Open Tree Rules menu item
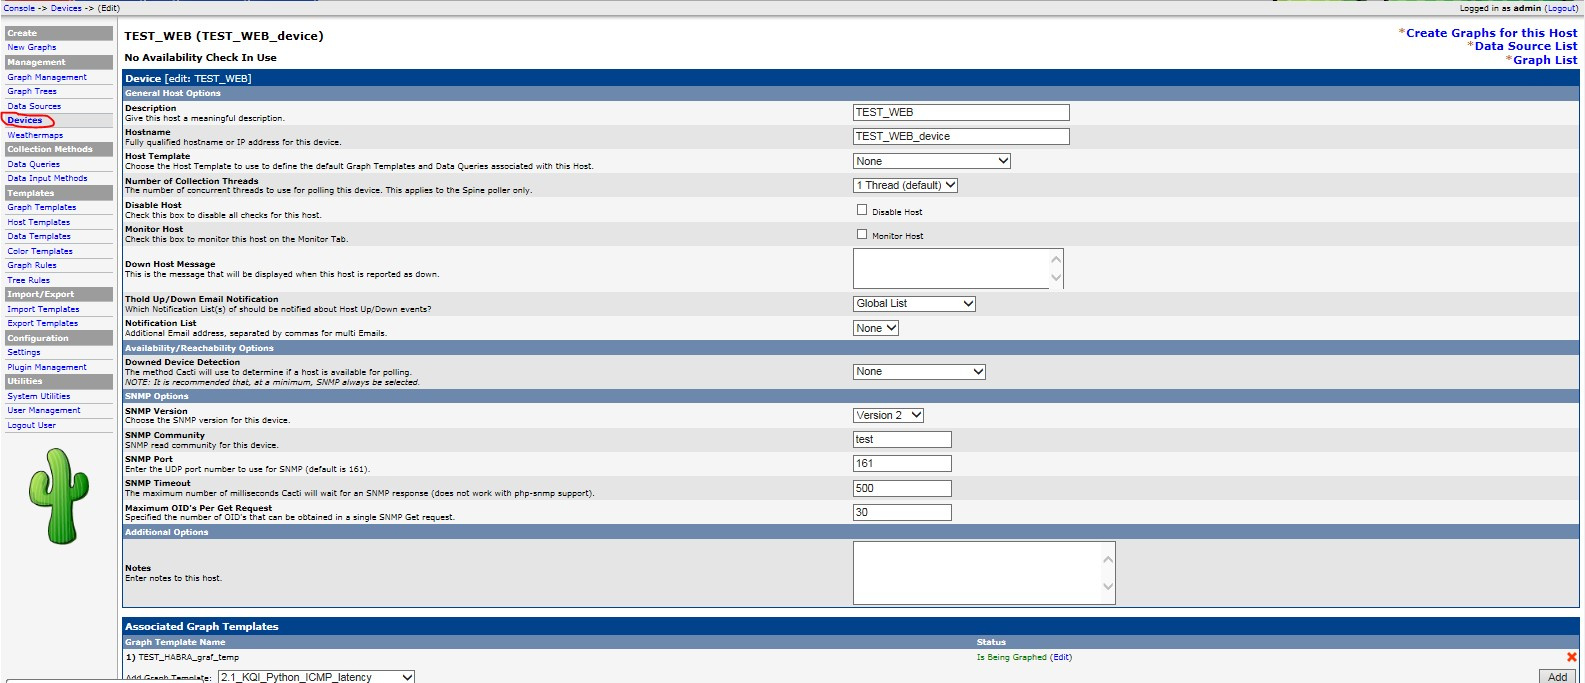This screenshot has width=1585, height=683. [29, 280]
